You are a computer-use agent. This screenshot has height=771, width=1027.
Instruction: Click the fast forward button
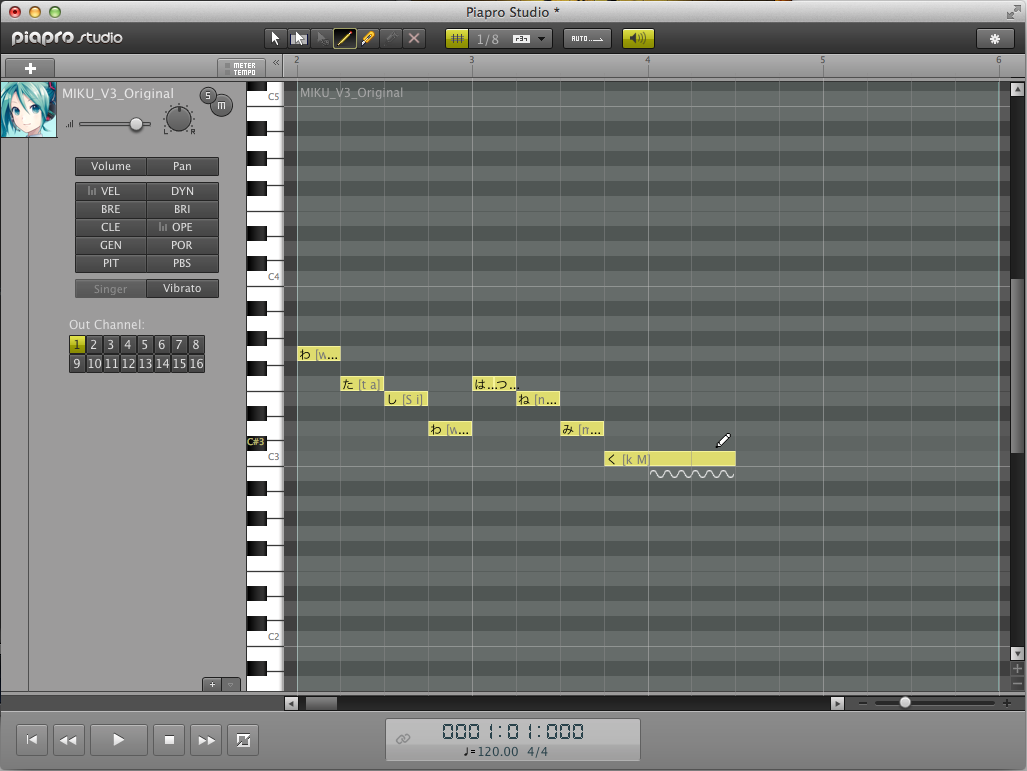pos(206,740)
